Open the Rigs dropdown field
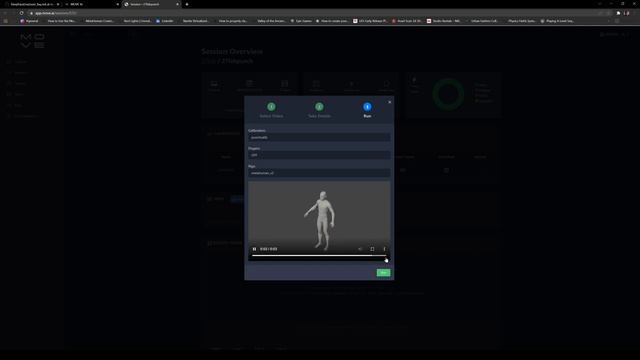Screen dimensions: 640x360 [319, 173]
